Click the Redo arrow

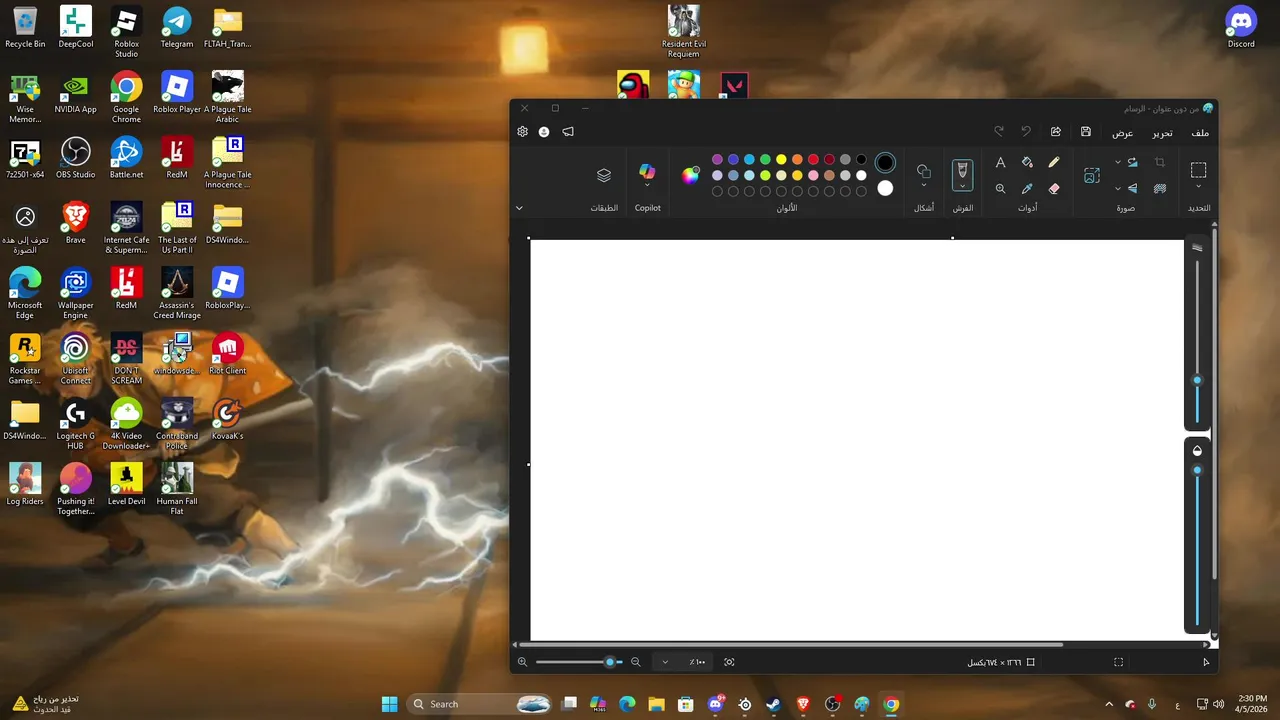pyautogui.click(x=998, y=132)
